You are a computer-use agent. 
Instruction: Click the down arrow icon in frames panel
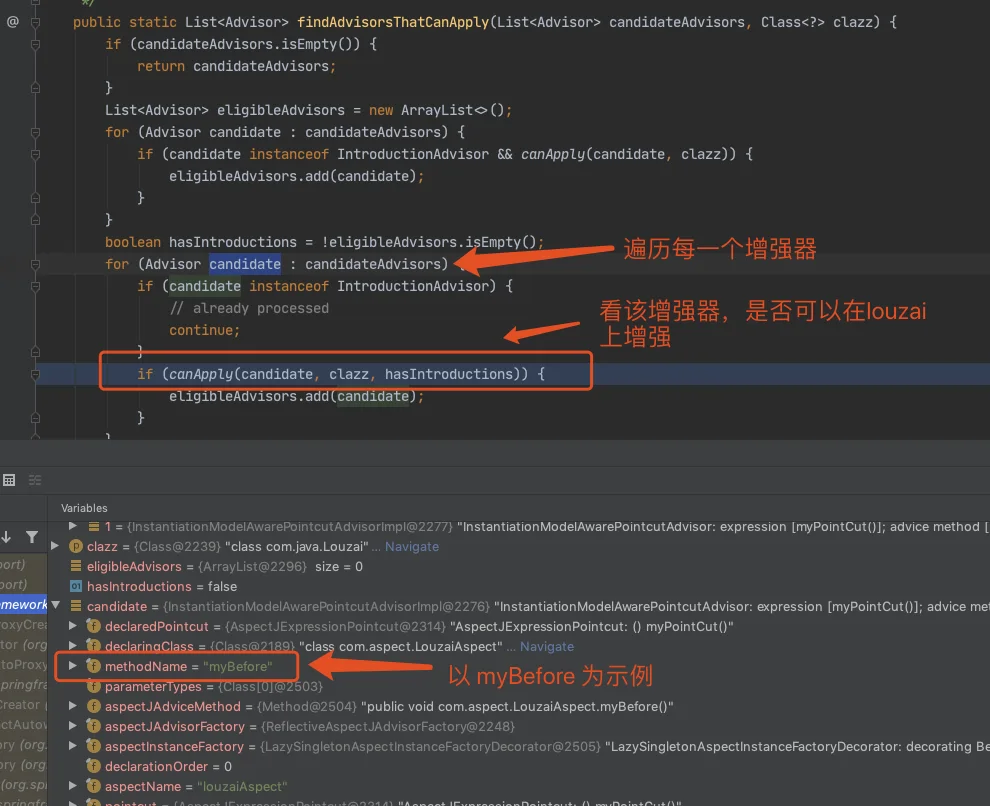tap(6, 537)
